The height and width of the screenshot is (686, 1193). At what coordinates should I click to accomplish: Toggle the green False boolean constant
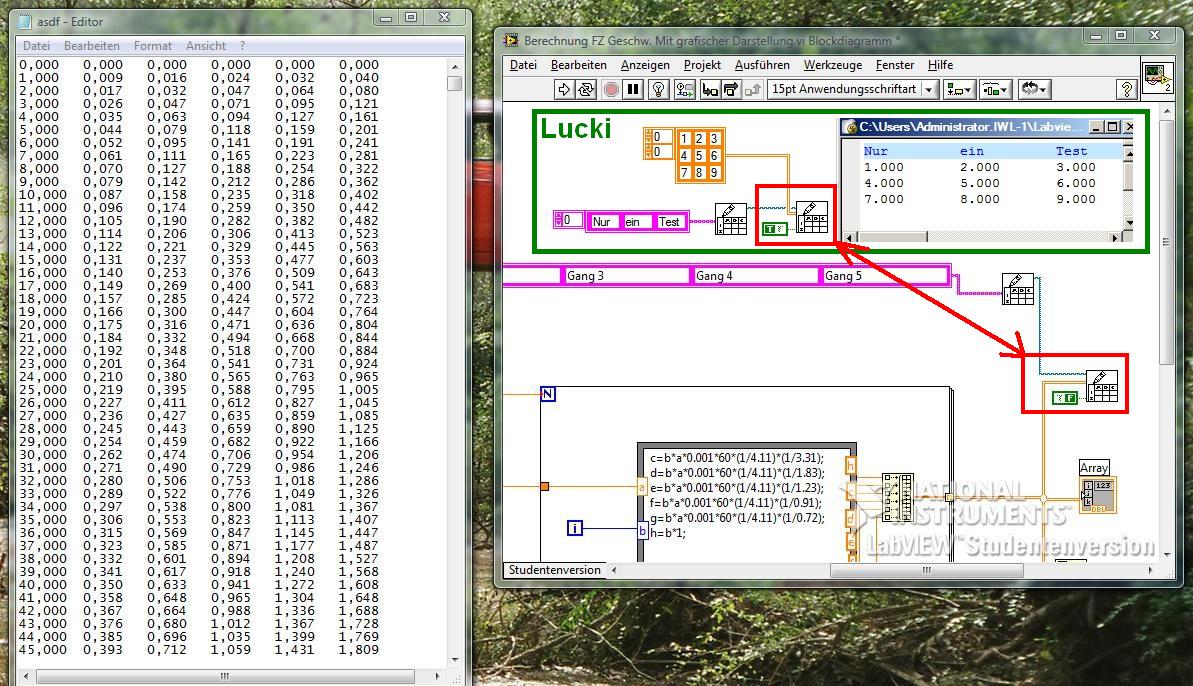pos(1064,397)
